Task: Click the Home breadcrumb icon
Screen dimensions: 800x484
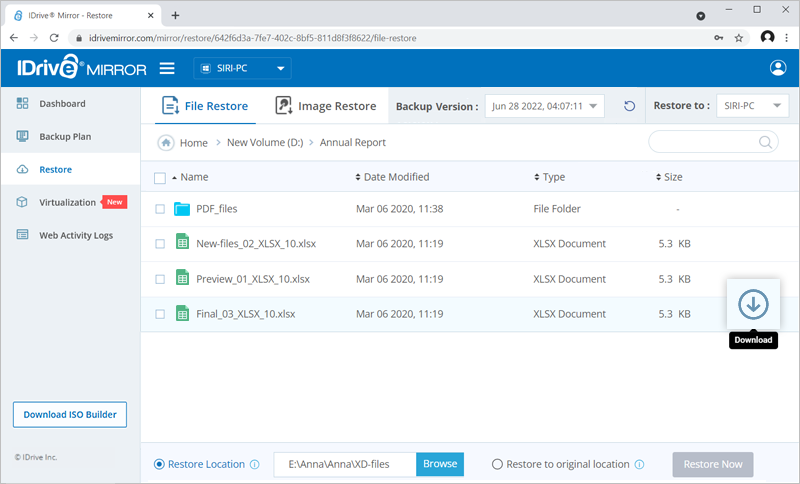Action: pos(166,143)
